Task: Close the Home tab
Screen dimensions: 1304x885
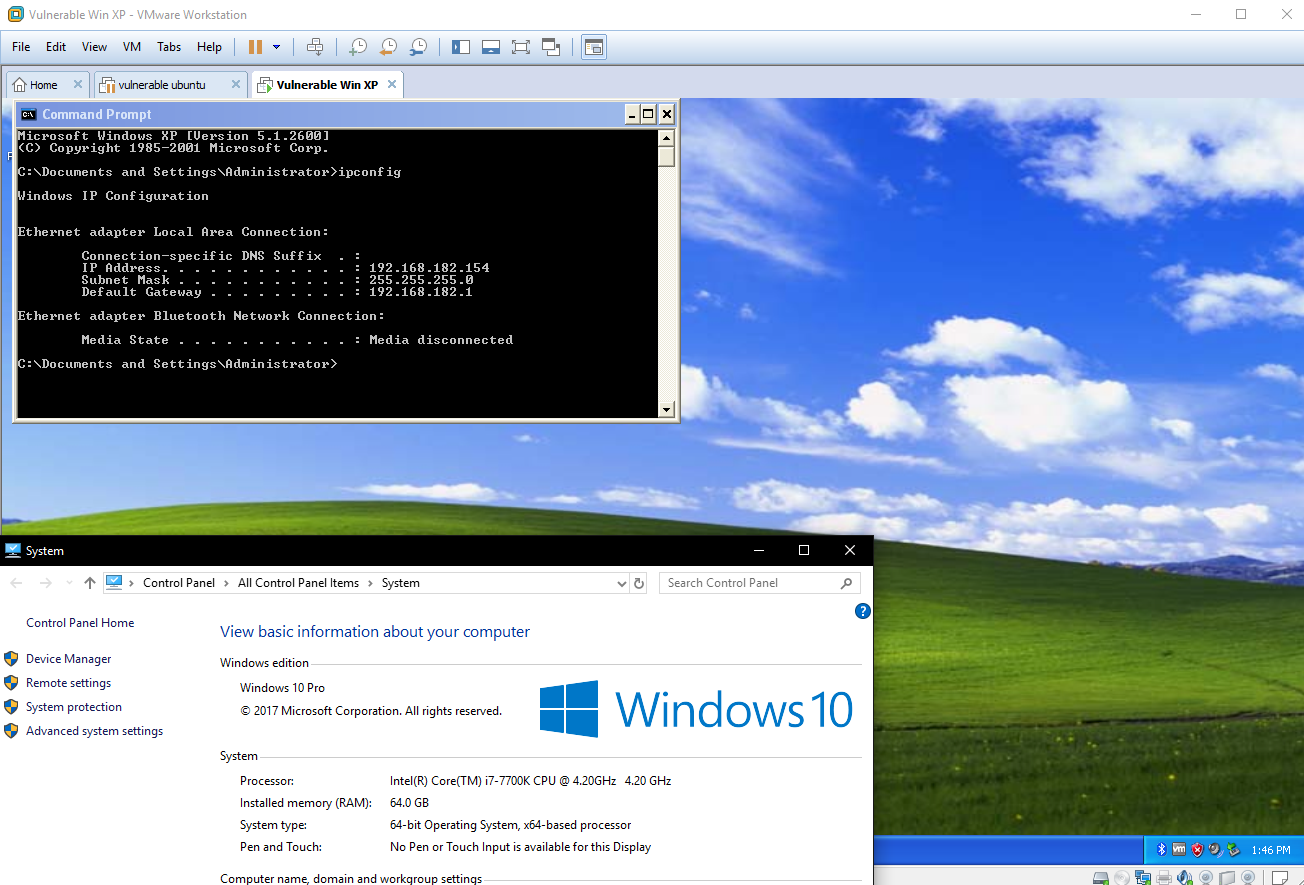Action: [78, 85]
